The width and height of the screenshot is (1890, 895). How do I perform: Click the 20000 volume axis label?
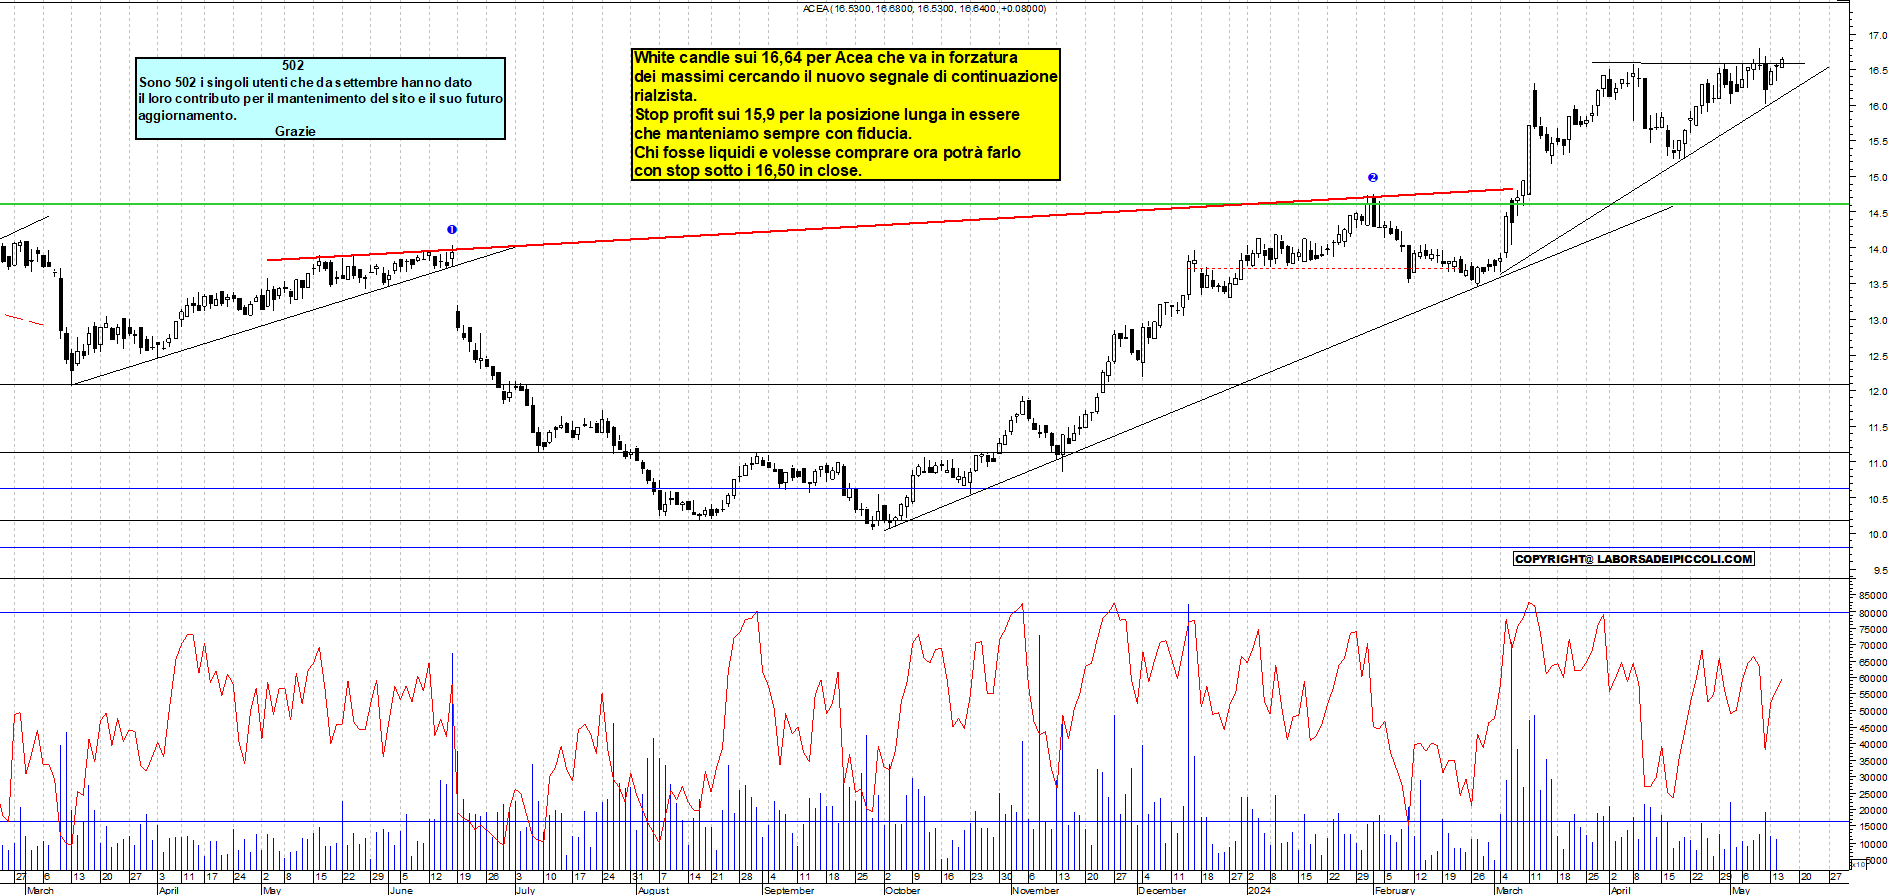[x=1873, y=810]
